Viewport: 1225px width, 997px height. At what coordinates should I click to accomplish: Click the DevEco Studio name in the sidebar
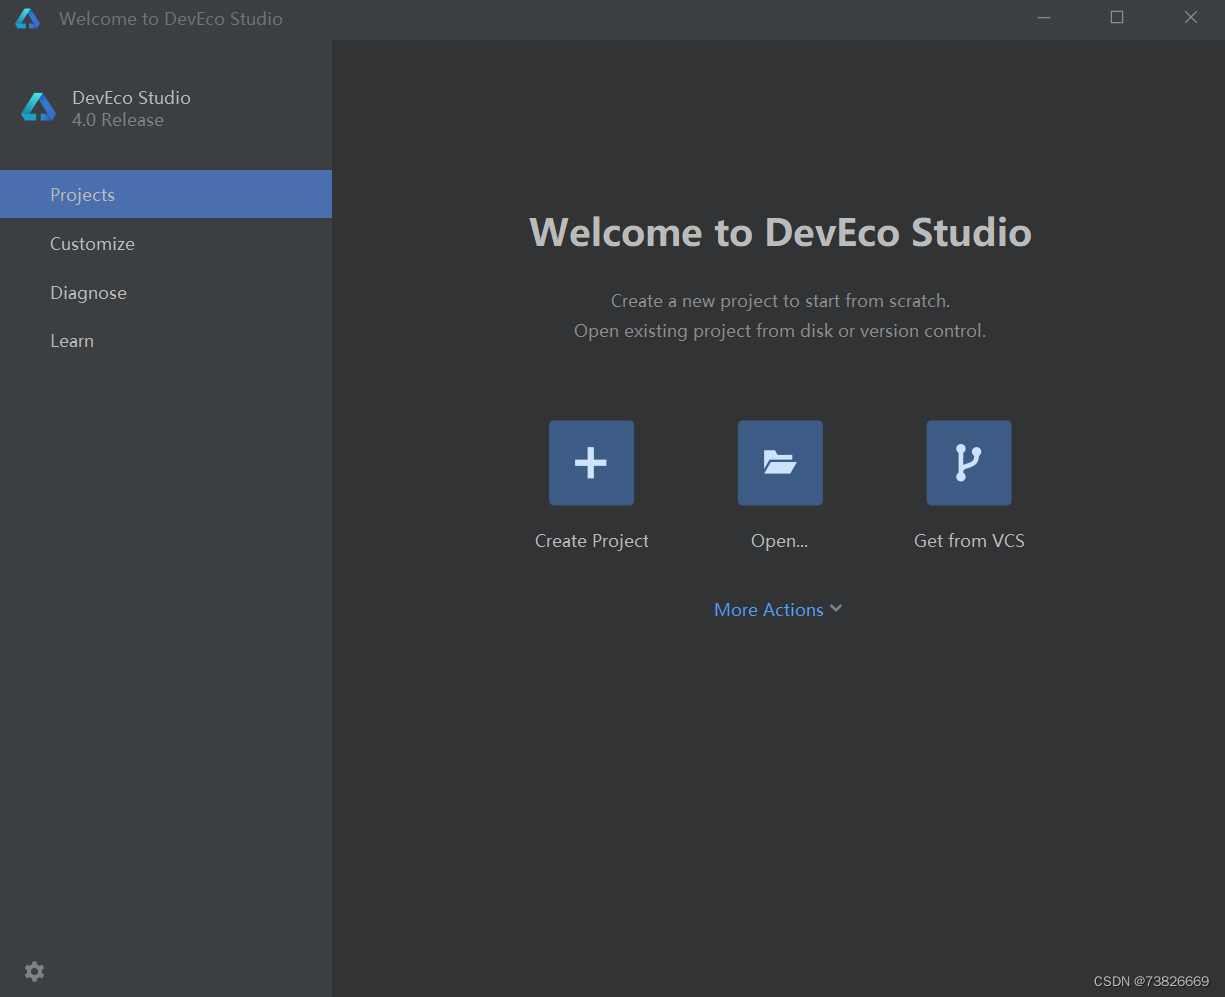tap(131, 97)
